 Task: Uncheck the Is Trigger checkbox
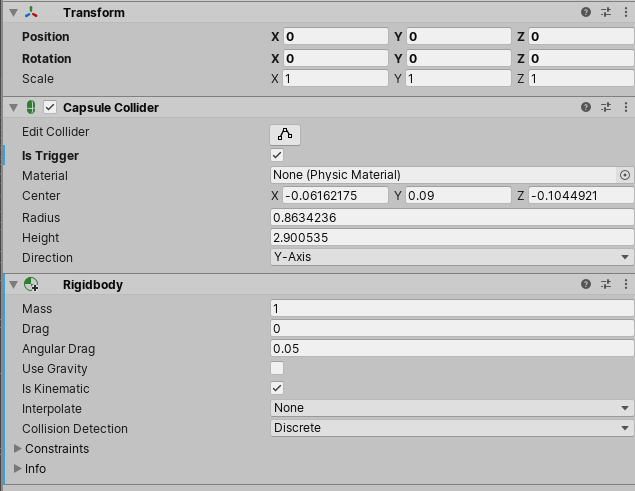click(277, 155)
